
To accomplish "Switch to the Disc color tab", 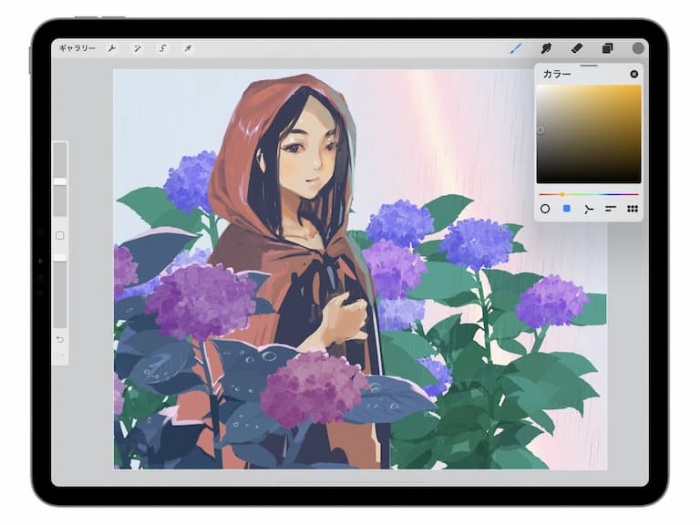I will coord(545,208).
